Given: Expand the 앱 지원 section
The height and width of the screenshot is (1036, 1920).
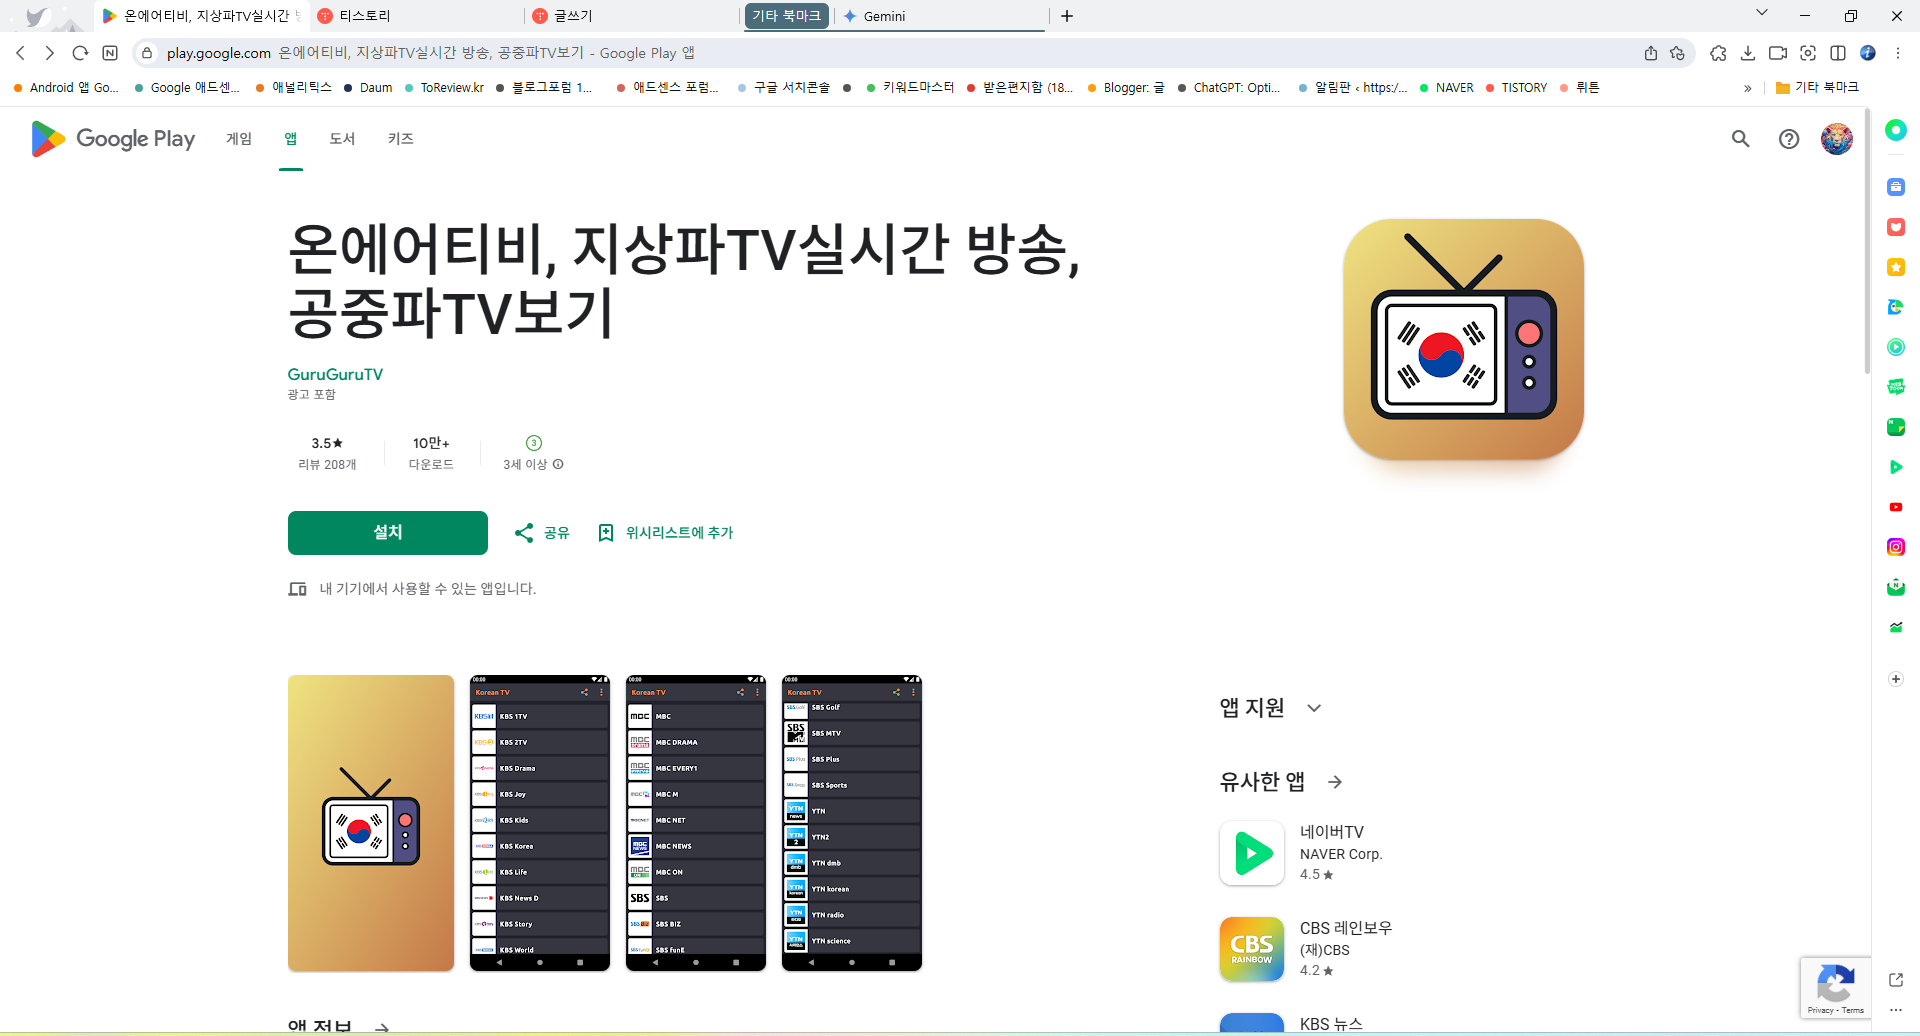Looking at the screenshot, I should (1313, 707).
